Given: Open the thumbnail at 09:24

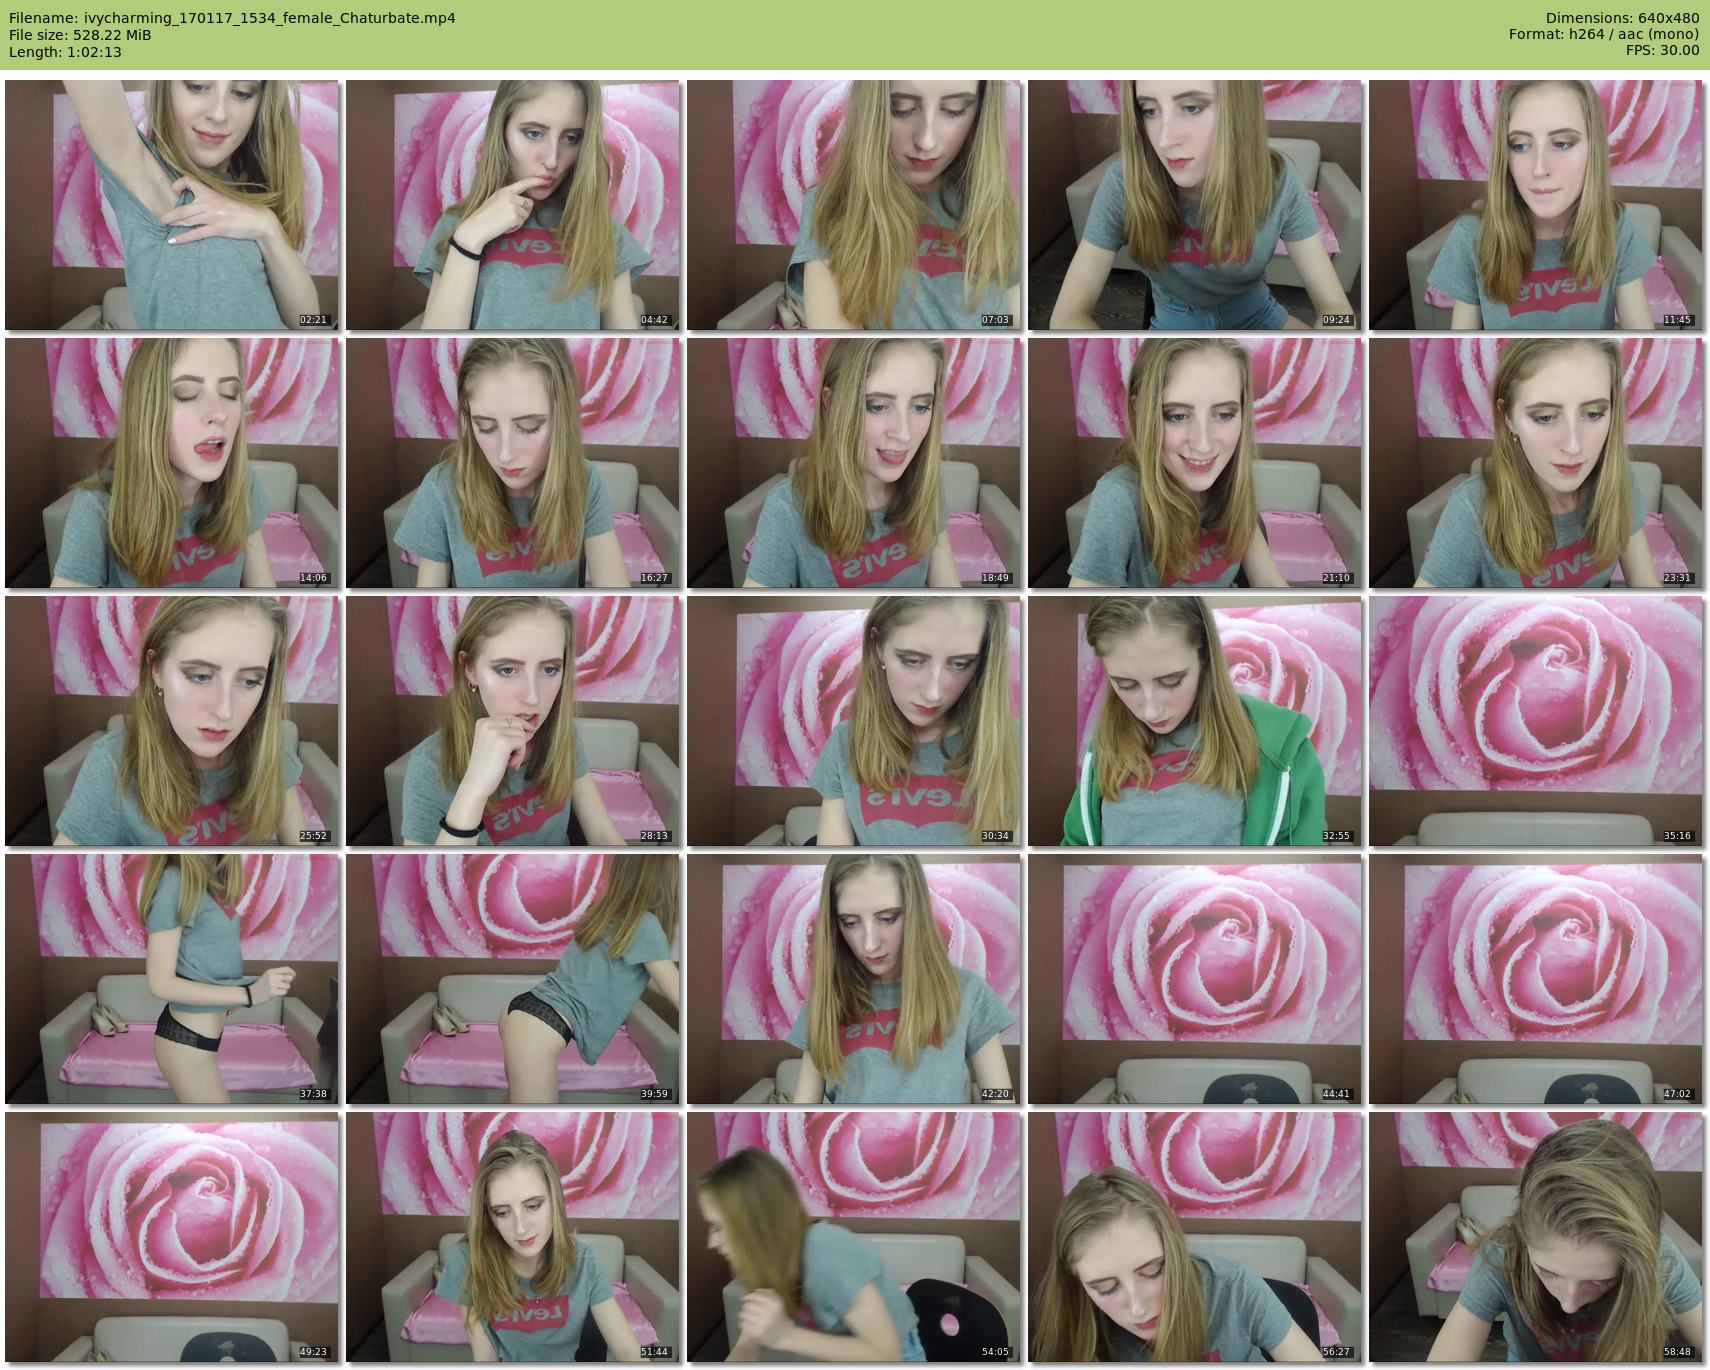Looking at the screenshot, I should click(1195, 205).
